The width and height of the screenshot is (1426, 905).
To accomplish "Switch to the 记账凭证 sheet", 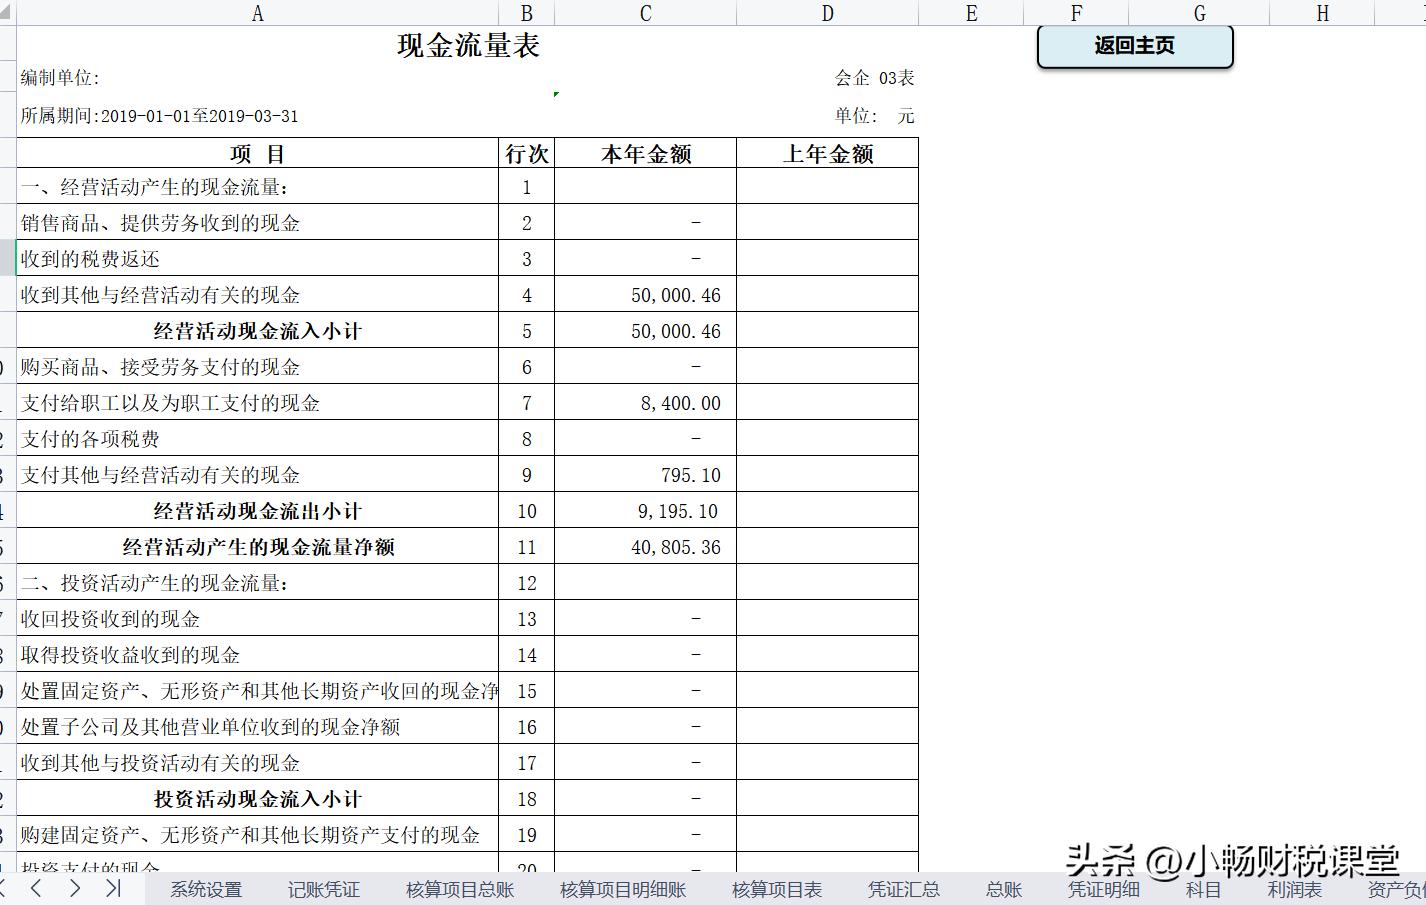I will click(322, 888).
